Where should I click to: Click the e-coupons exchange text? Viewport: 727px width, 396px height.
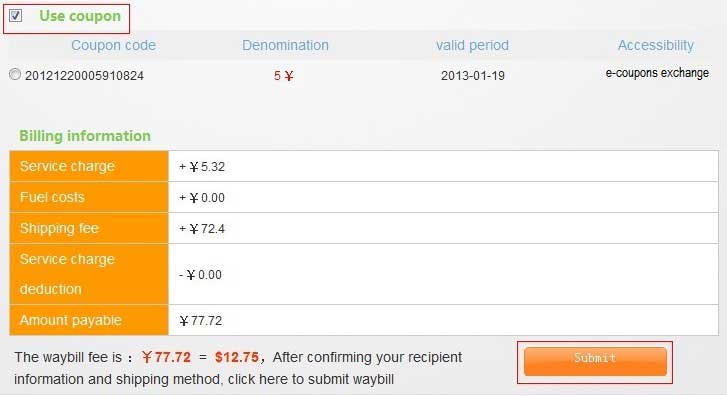(657, 73)
